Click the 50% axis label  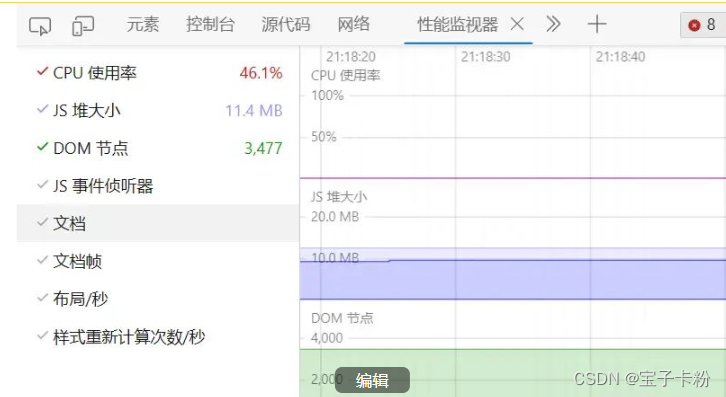324,137
